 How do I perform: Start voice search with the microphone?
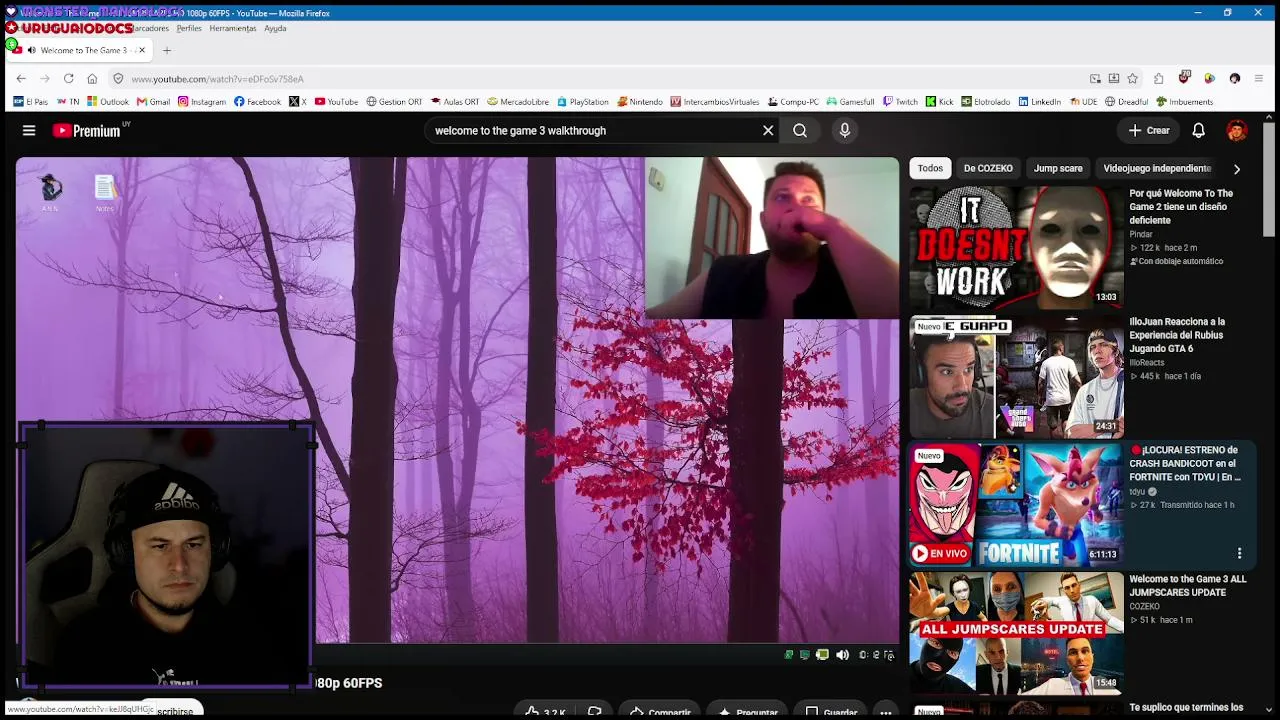pos(845,130)
